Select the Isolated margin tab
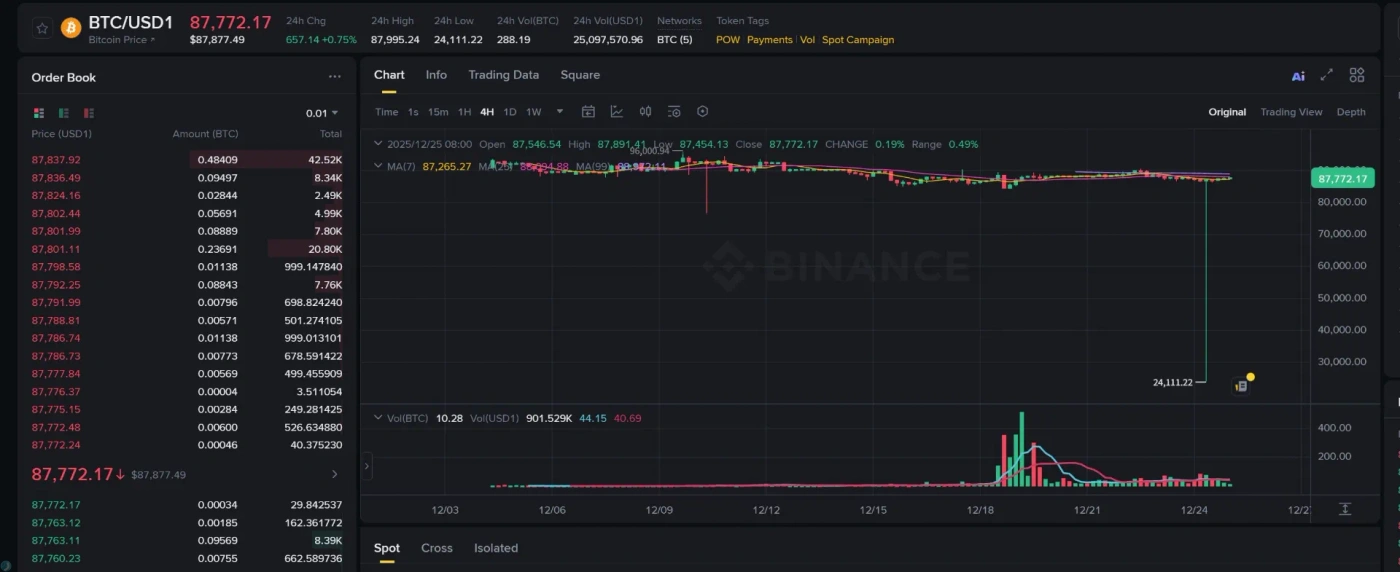Image resolution: width=1400 pixels, height=572 pixels. tap(496, 548)
